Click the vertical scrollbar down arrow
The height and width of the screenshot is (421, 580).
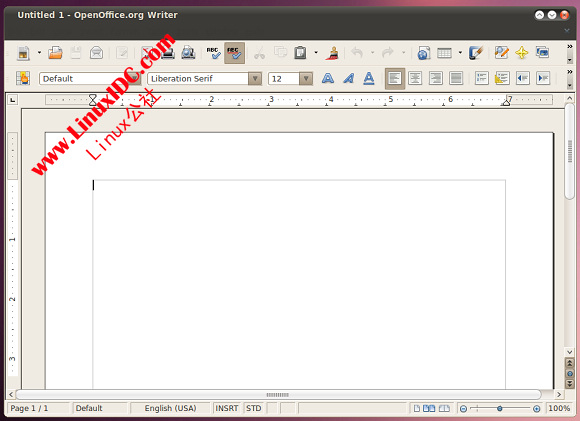pos(570,352)
